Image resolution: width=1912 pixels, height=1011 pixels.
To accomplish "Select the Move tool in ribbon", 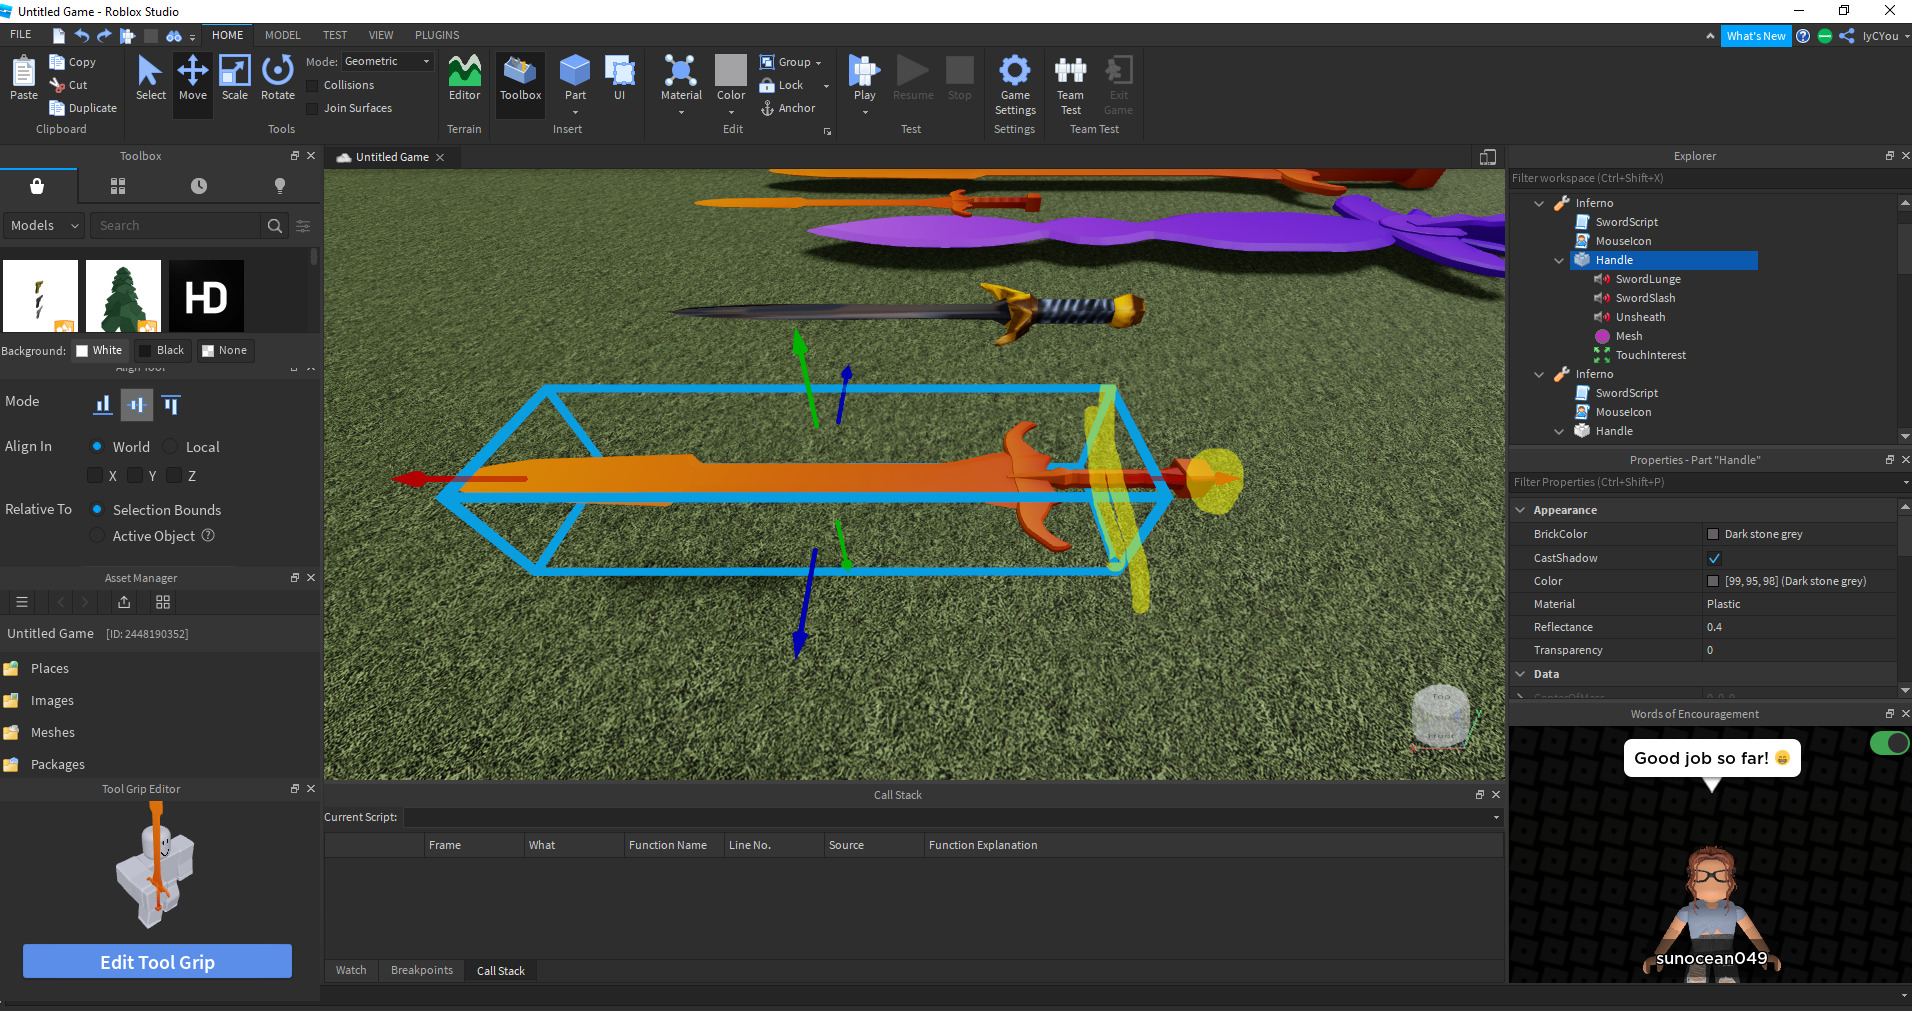I will (192, 78).
